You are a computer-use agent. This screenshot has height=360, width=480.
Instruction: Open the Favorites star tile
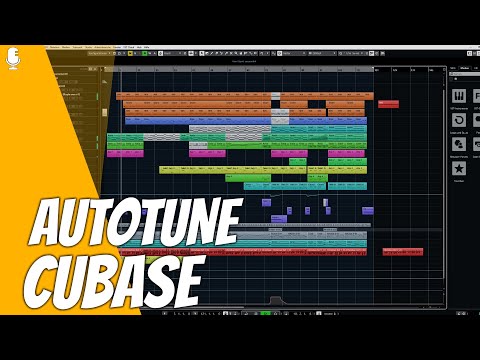(459, 169)
